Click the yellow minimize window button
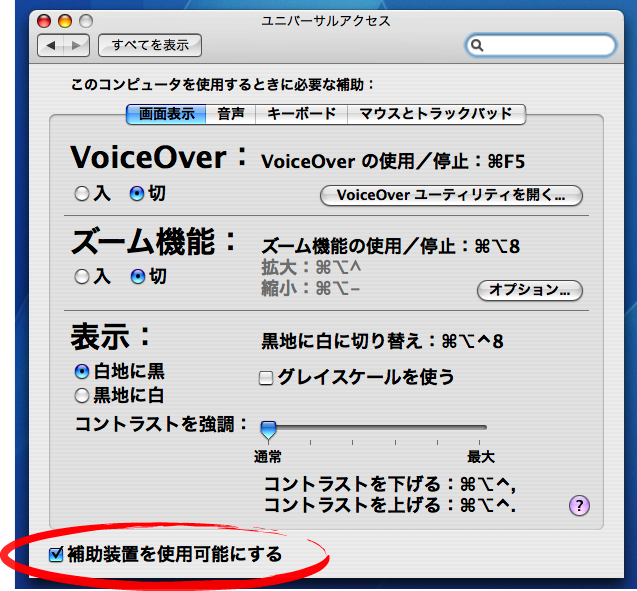 [x=65, y=20]
